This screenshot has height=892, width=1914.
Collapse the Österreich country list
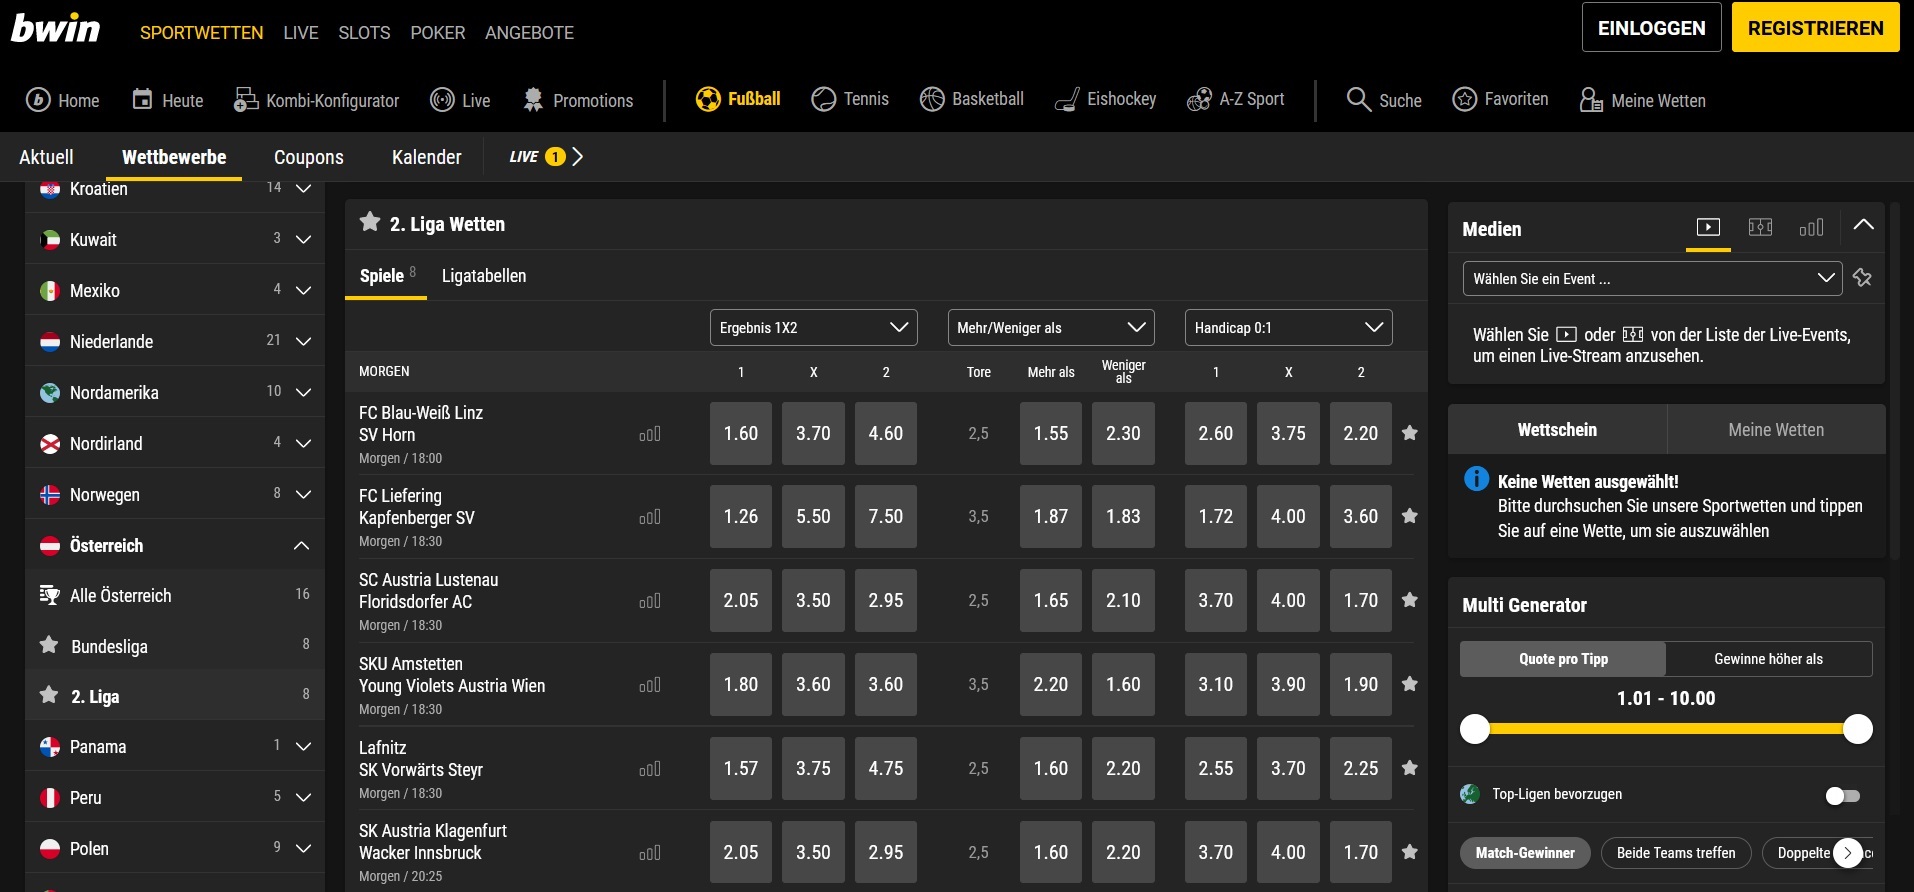[x=302, y=546]
